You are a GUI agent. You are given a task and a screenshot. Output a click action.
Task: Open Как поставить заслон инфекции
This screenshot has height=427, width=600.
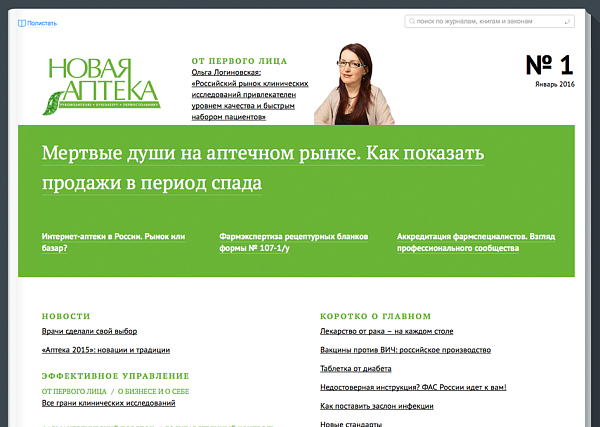tap(377, 406)
